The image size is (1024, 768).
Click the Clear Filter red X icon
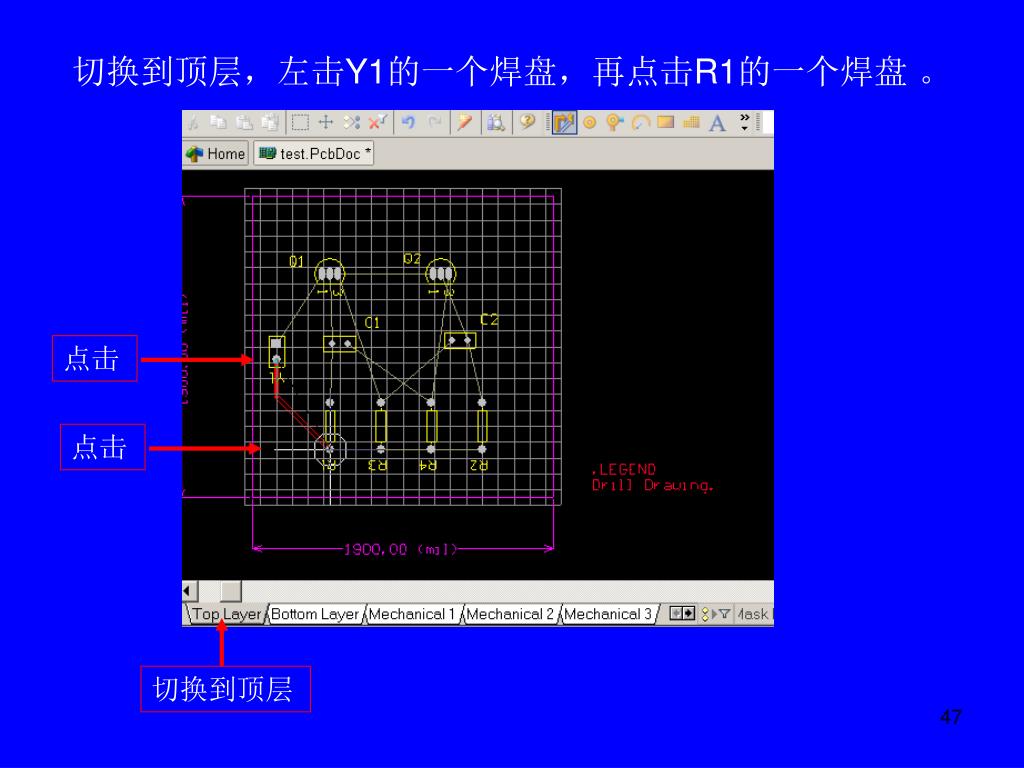[377, 122]
